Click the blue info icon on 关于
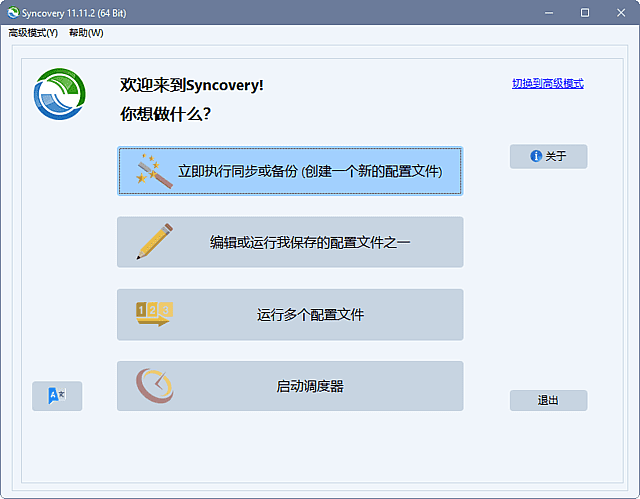This screenshot has width=640, height=499. (536, 156)
